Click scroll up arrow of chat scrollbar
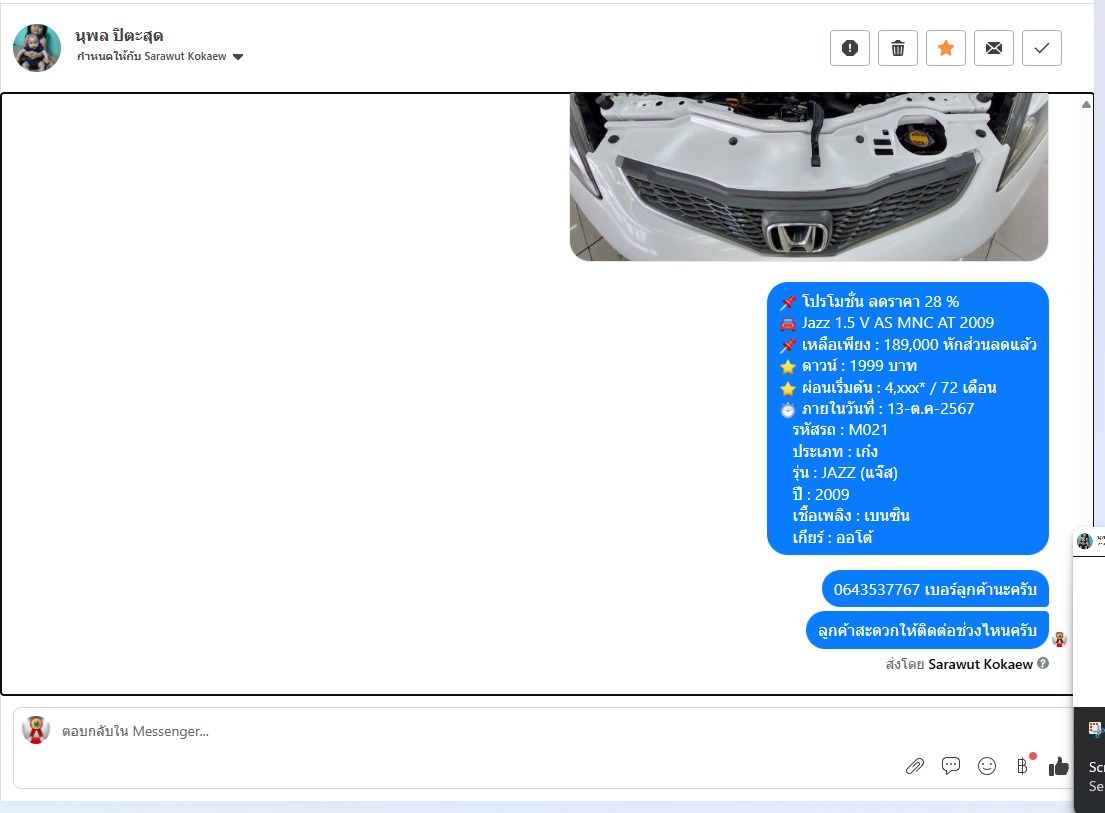Image resolution: width=1105 pixels, height=813 pixels. click(1086, 104)
